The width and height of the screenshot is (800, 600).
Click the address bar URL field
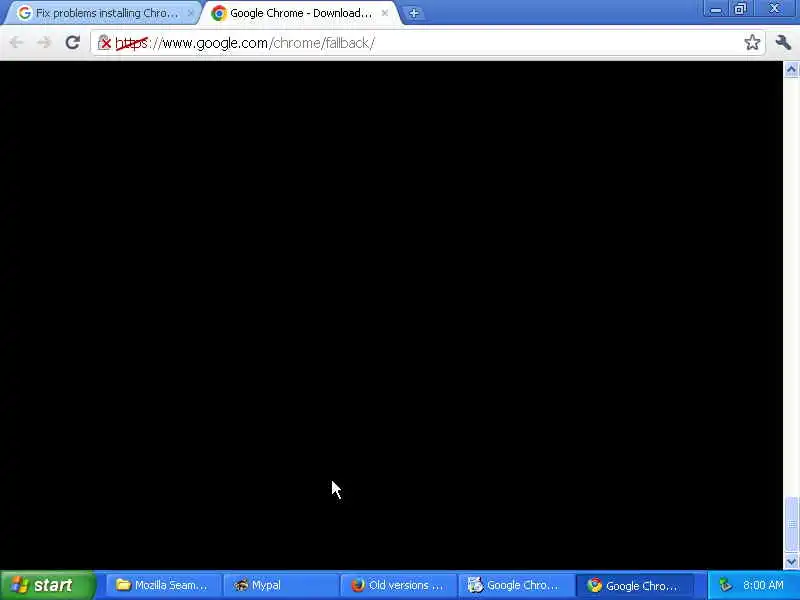[x=429, y=42]
